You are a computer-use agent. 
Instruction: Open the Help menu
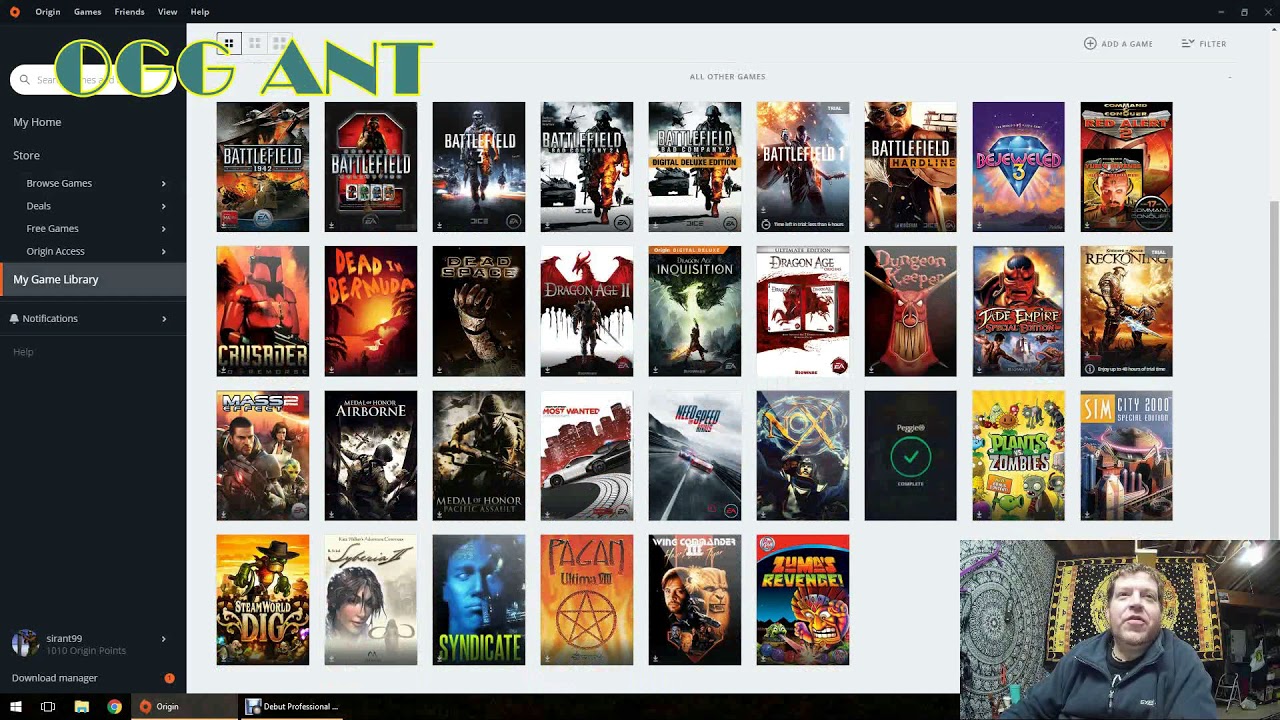(200, 12)
